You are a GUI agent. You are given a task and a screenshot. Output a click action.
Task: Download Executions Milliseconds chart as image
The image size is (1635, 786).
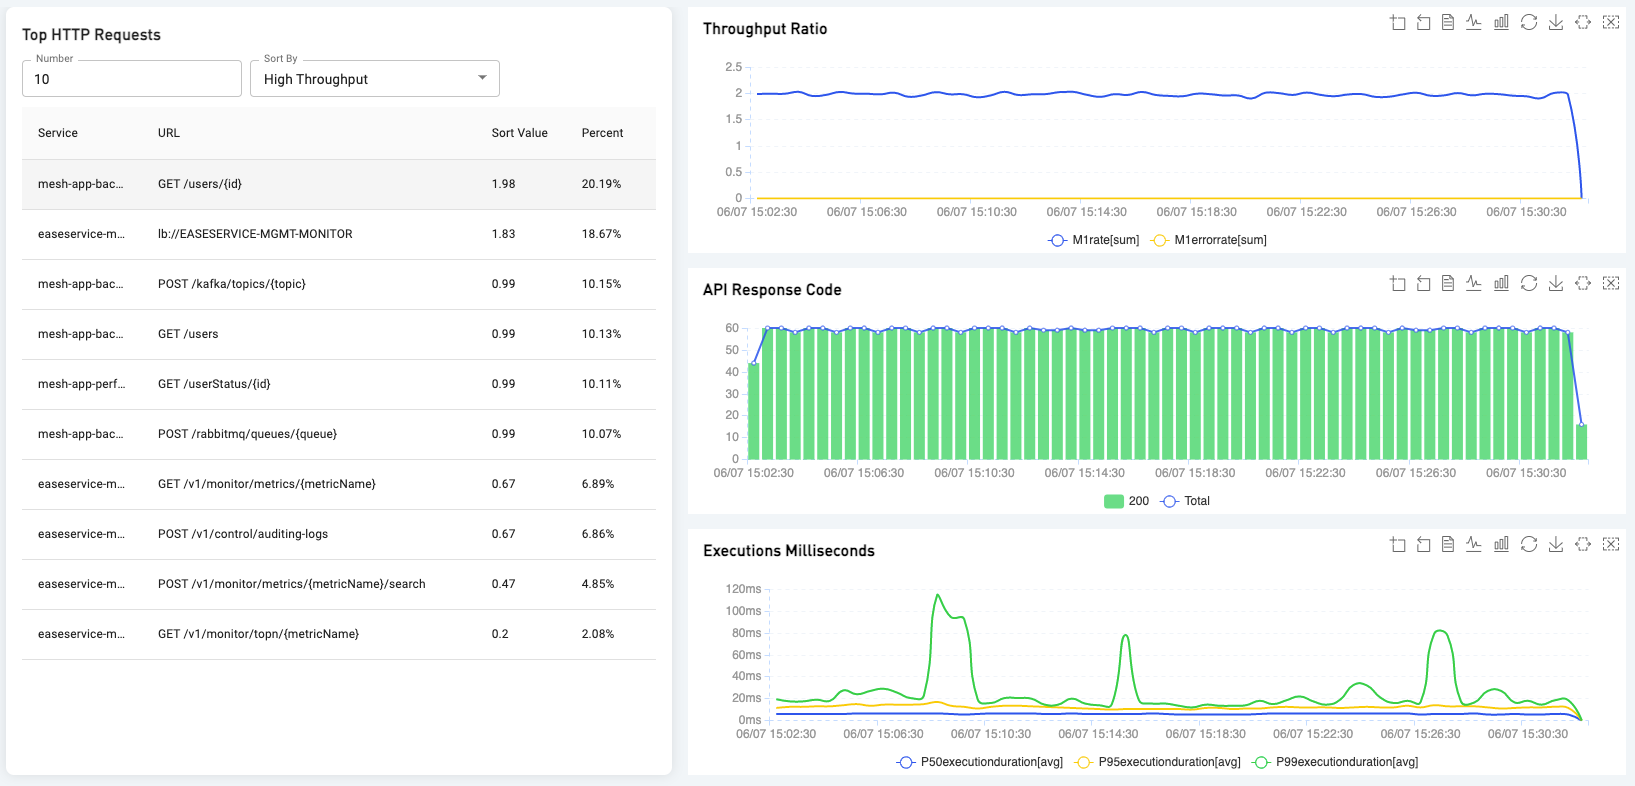tap(1556, 544)
